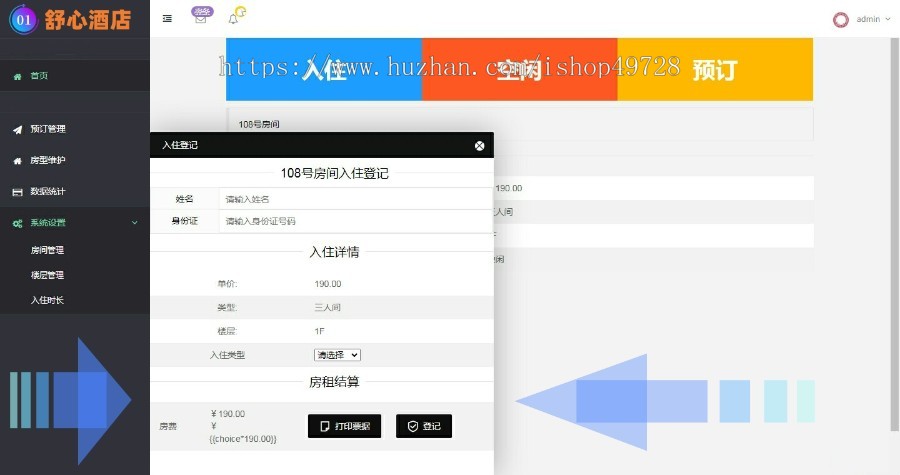
Task: Close the 入住登记 dialog
Action: tap(479, 146)
